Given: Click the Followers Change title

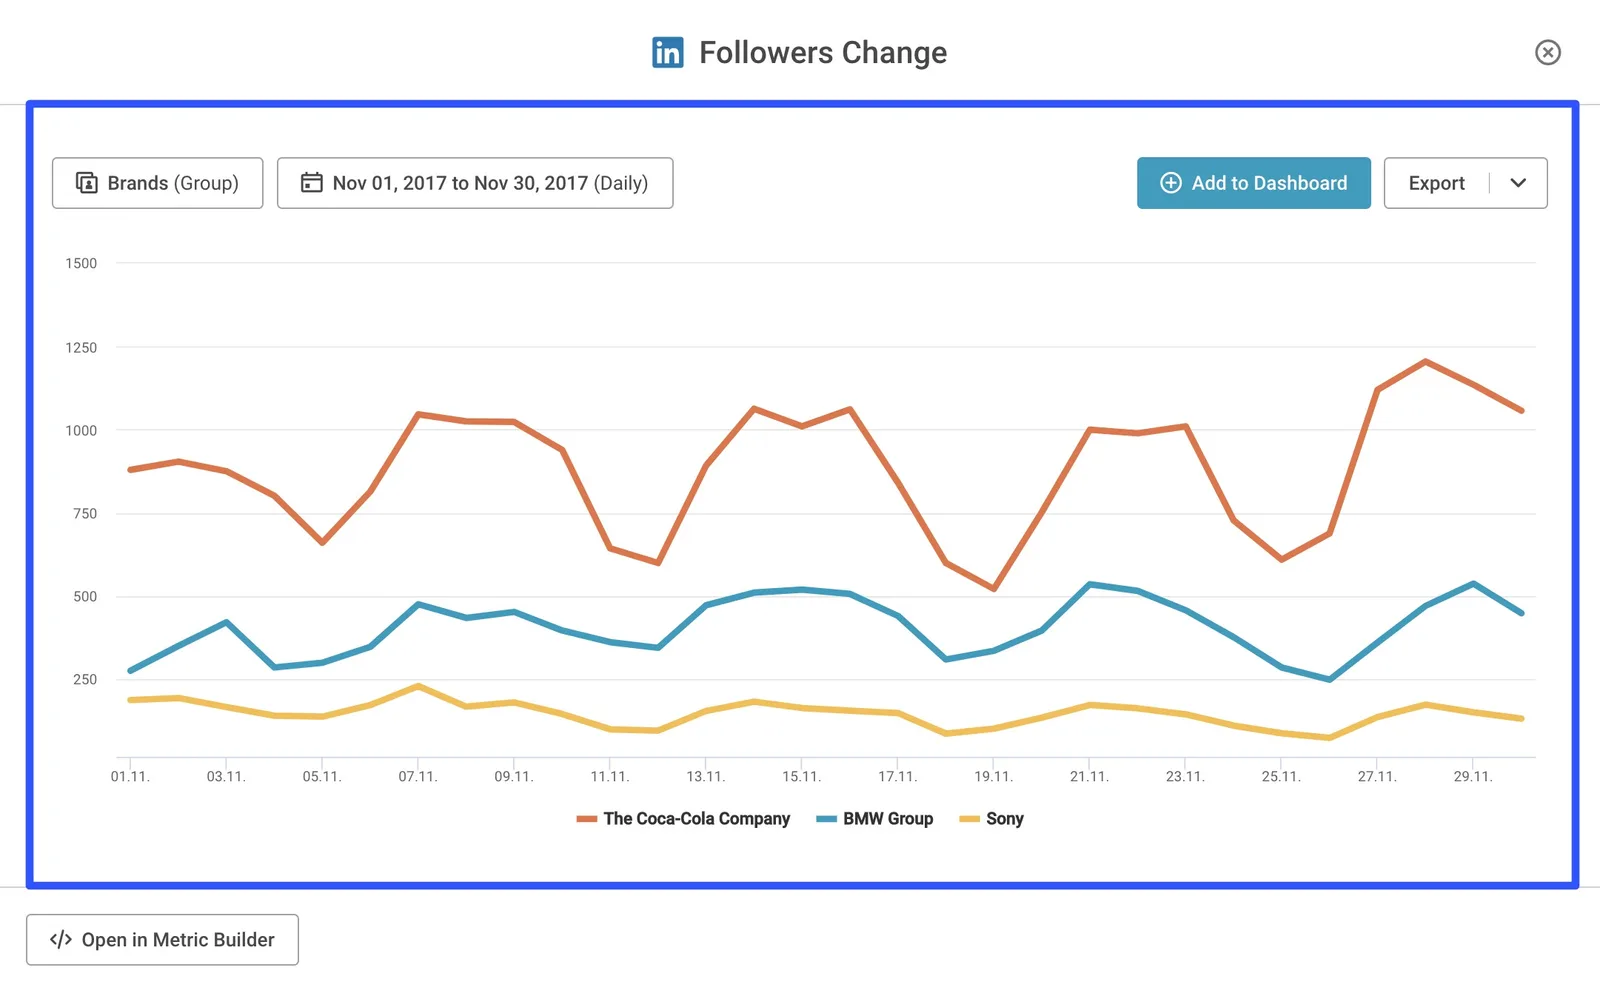Looking at the screenshot, I should [822, 52].
